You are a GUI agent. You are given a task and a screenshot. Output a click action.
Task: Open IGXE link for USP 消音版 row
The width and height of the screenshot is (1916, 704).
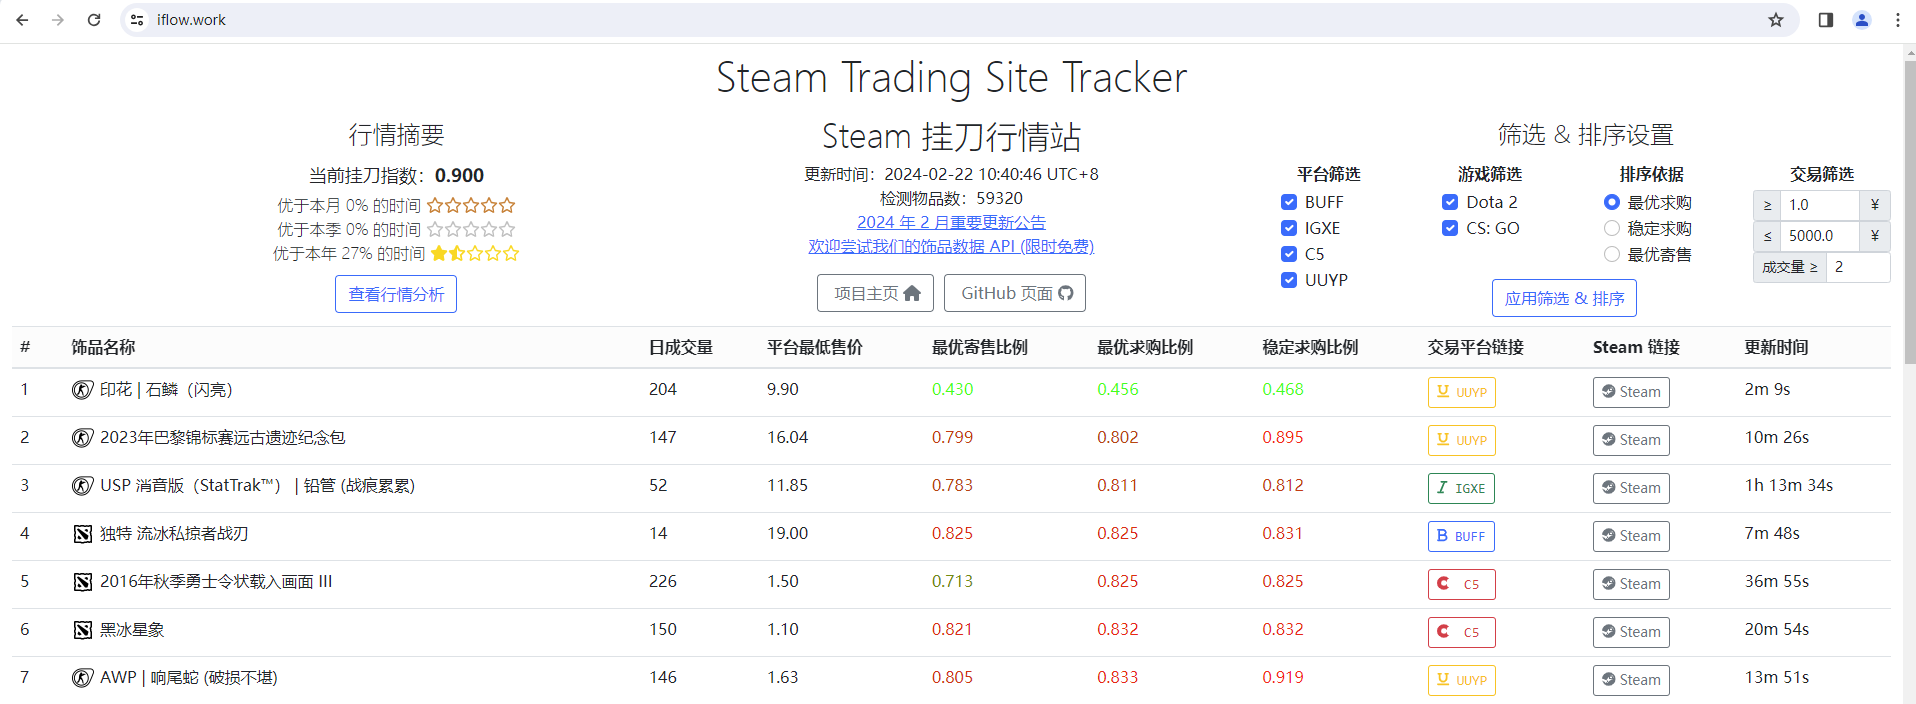coord(1461,488)
